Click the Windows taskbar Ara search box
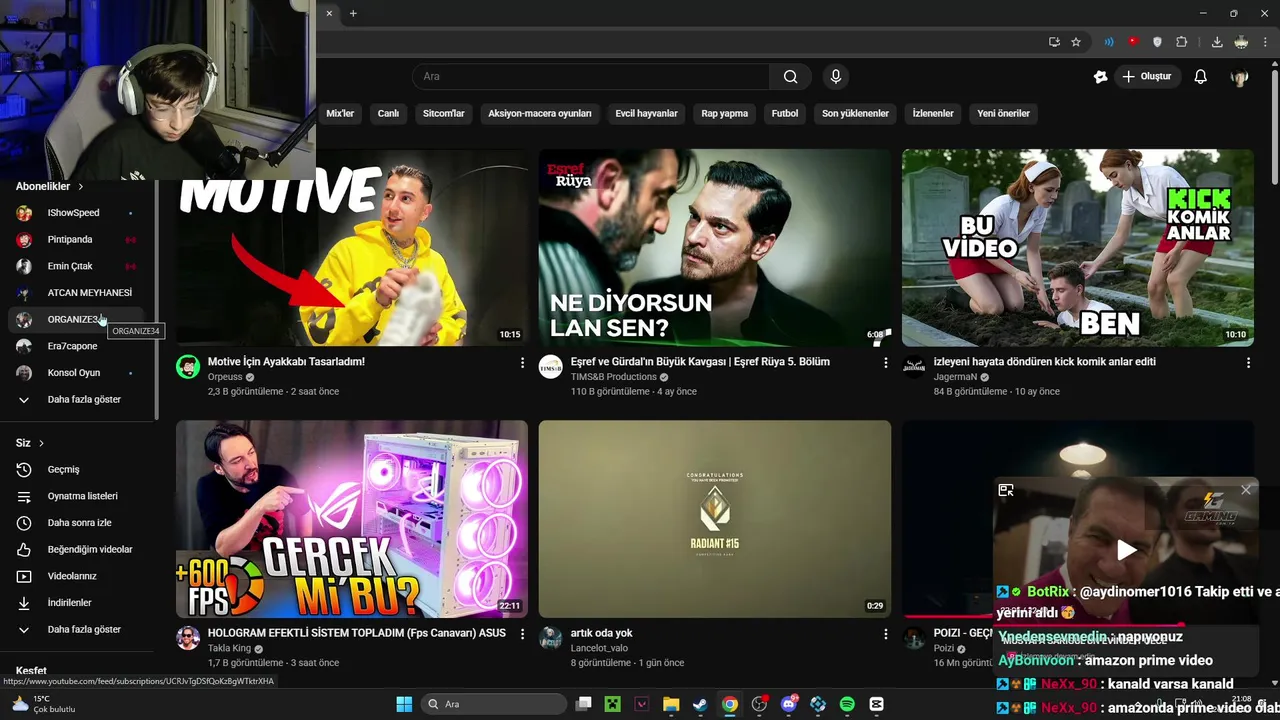This screenshot has width=1280, height=720. coord(494,704)
